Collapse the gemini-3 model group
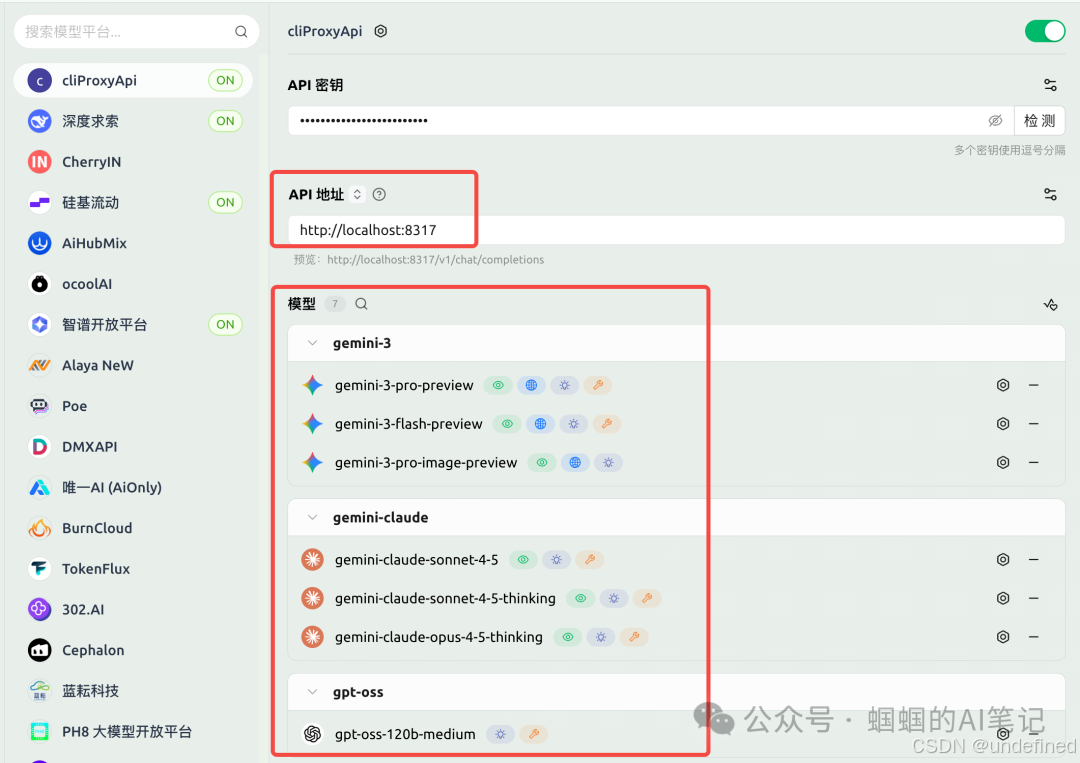Viewport: 1080px width, 763px height. pyautogui.click(x=312, y=343)
